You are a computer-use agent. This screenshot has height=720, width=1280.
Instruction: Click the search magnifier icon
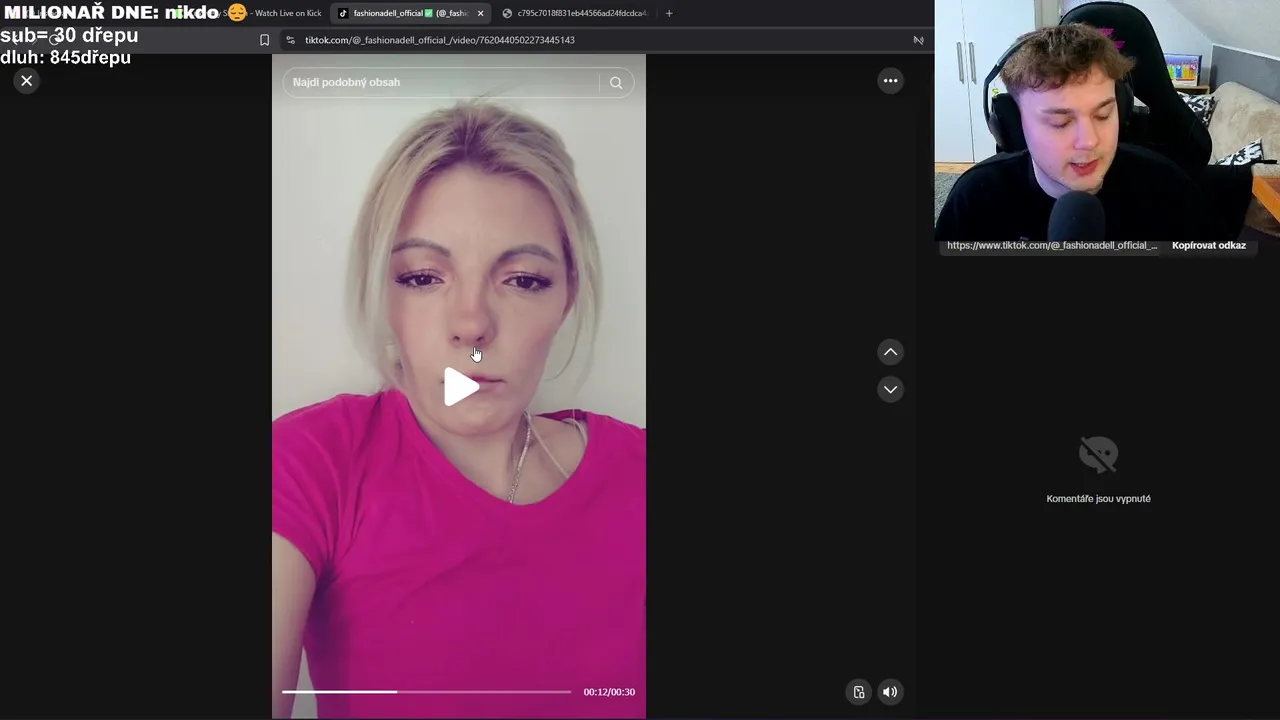pyautogui.click(x=616, y=83)
